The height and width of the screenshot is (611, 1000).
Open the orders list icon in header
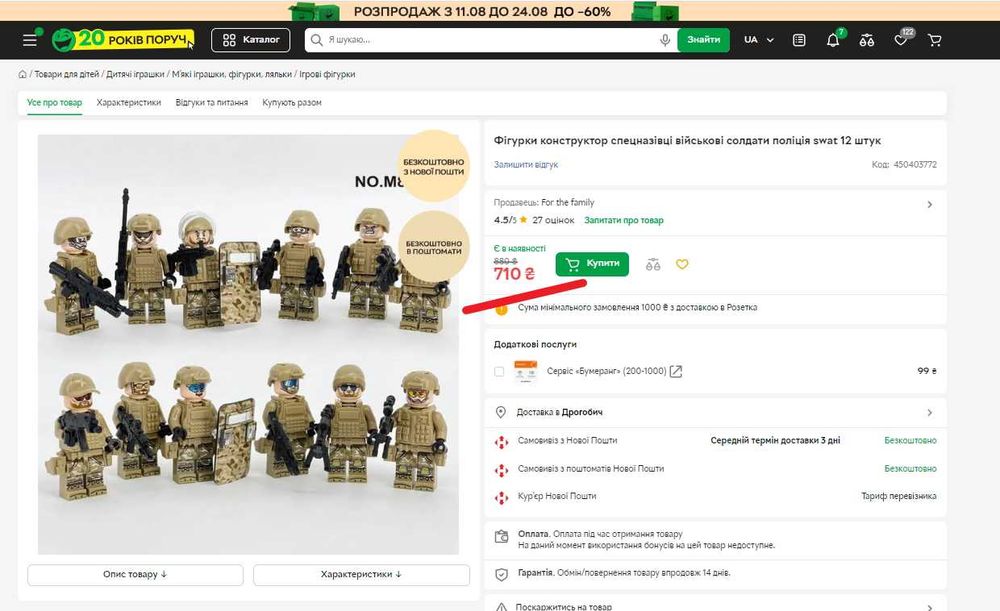pos(799,40)
